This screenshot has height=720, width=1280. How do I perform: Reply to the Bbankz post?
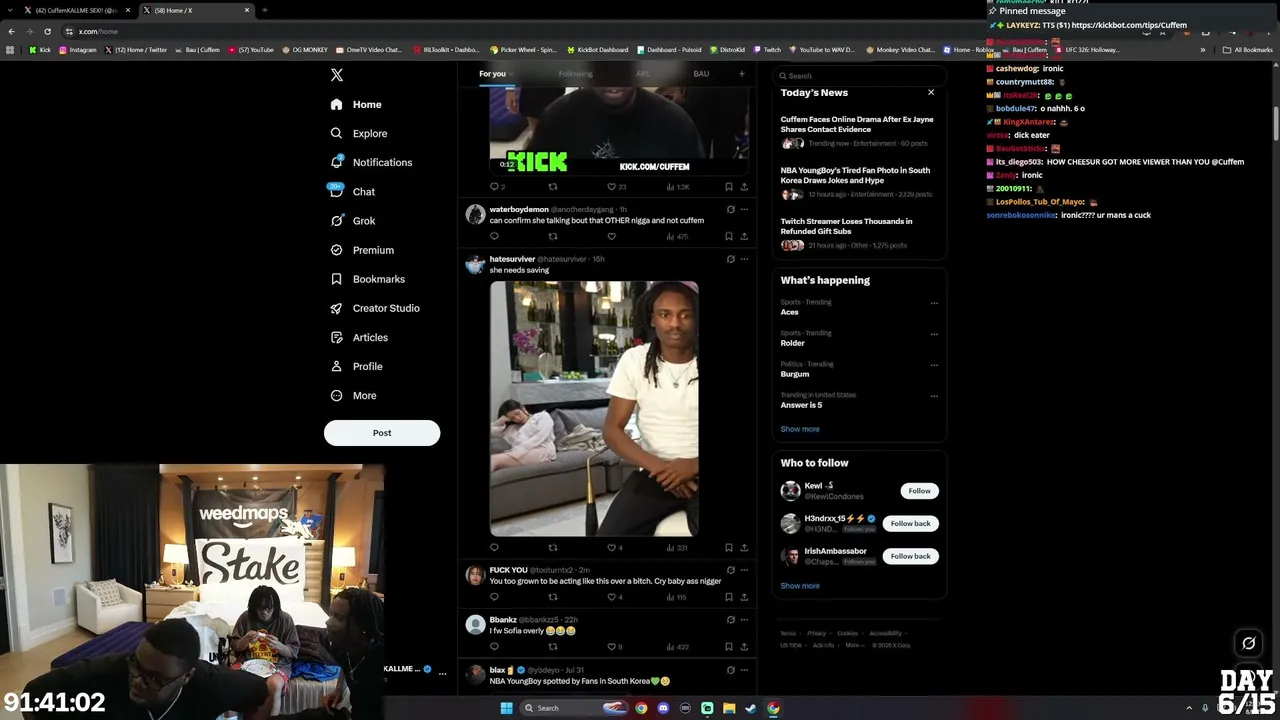[x=494, y=647]
